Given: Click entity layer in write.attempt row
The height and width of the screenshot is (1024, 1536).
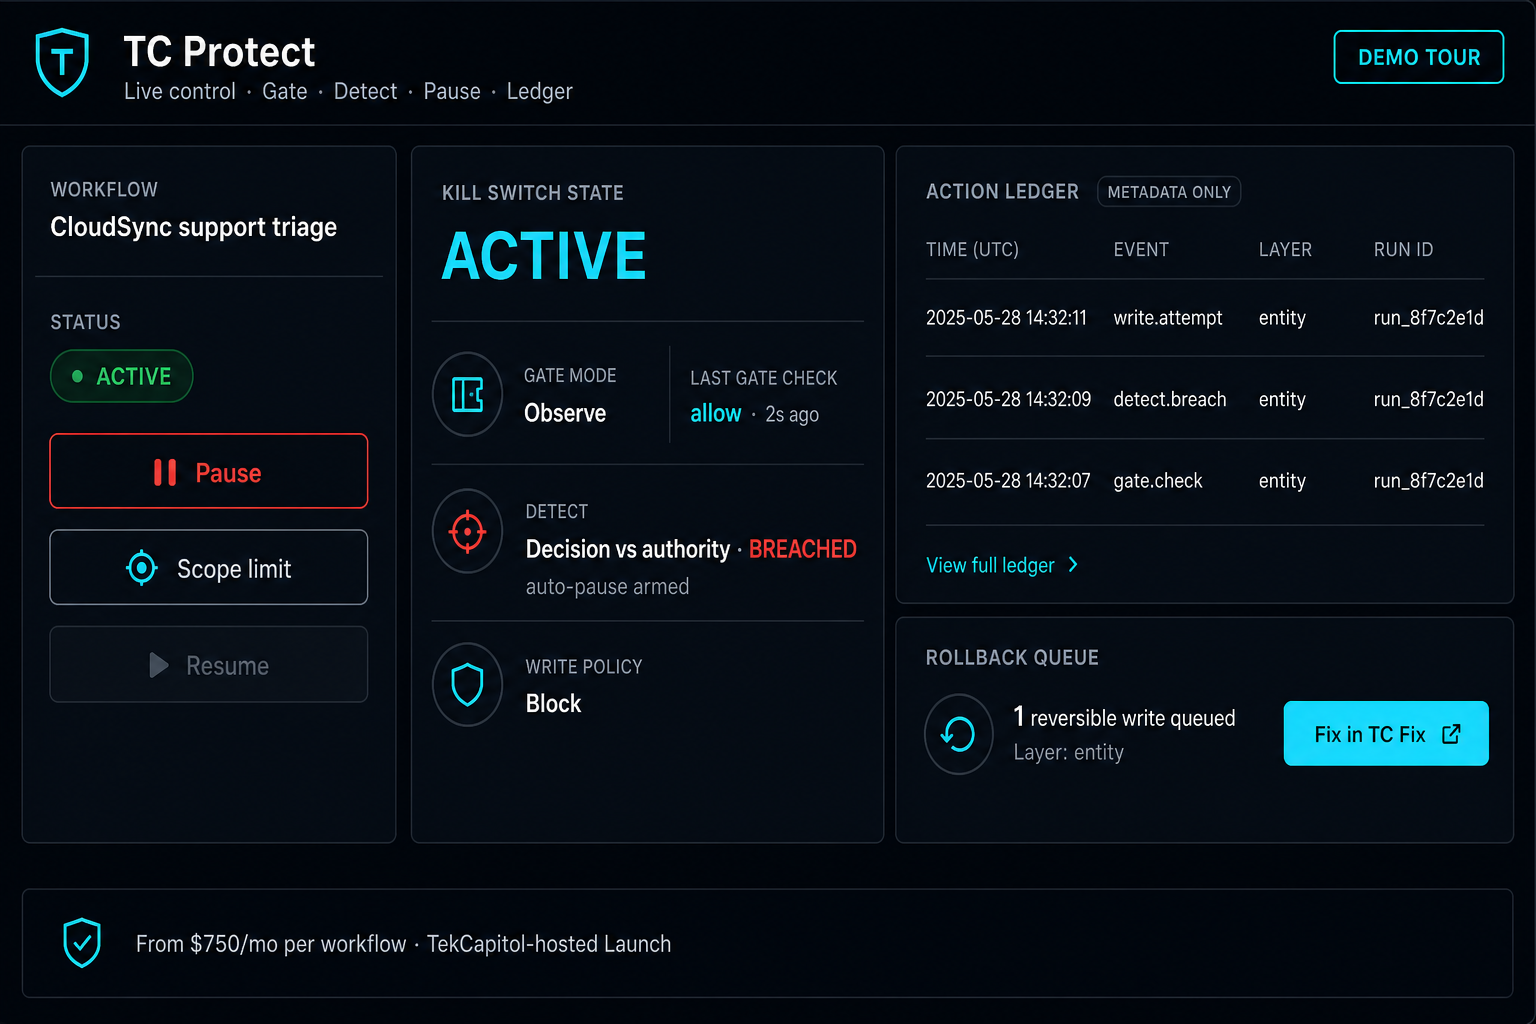Looking at the screenshot, I should 1282,318.
